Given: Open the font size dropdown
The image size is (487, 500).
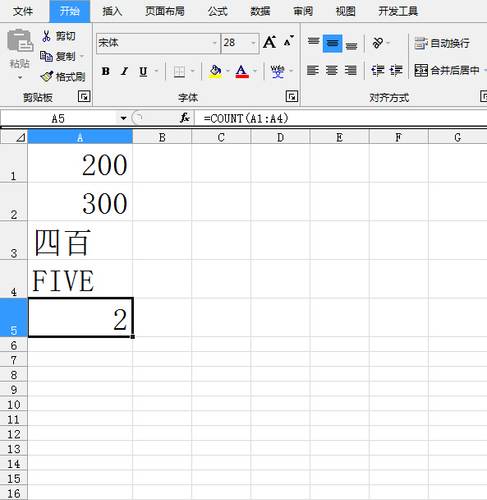Looking at the screenshot, I should [x=253, y=43].
